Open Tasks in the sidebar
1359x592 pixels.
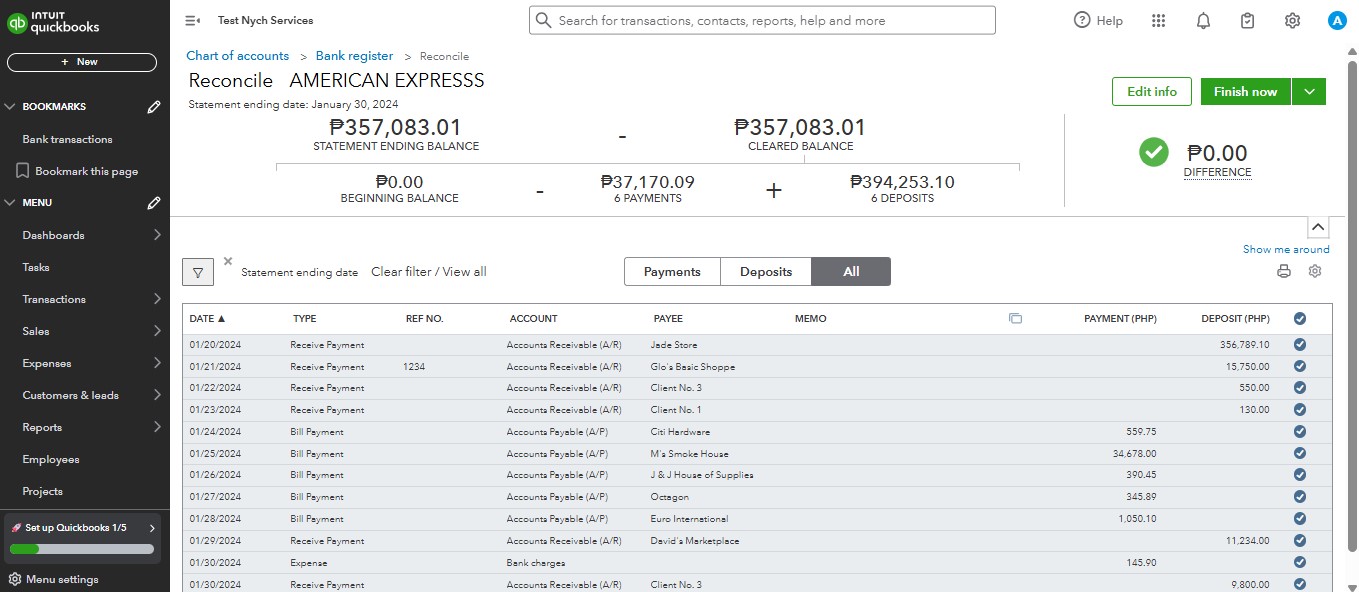[x=36, y=267]
